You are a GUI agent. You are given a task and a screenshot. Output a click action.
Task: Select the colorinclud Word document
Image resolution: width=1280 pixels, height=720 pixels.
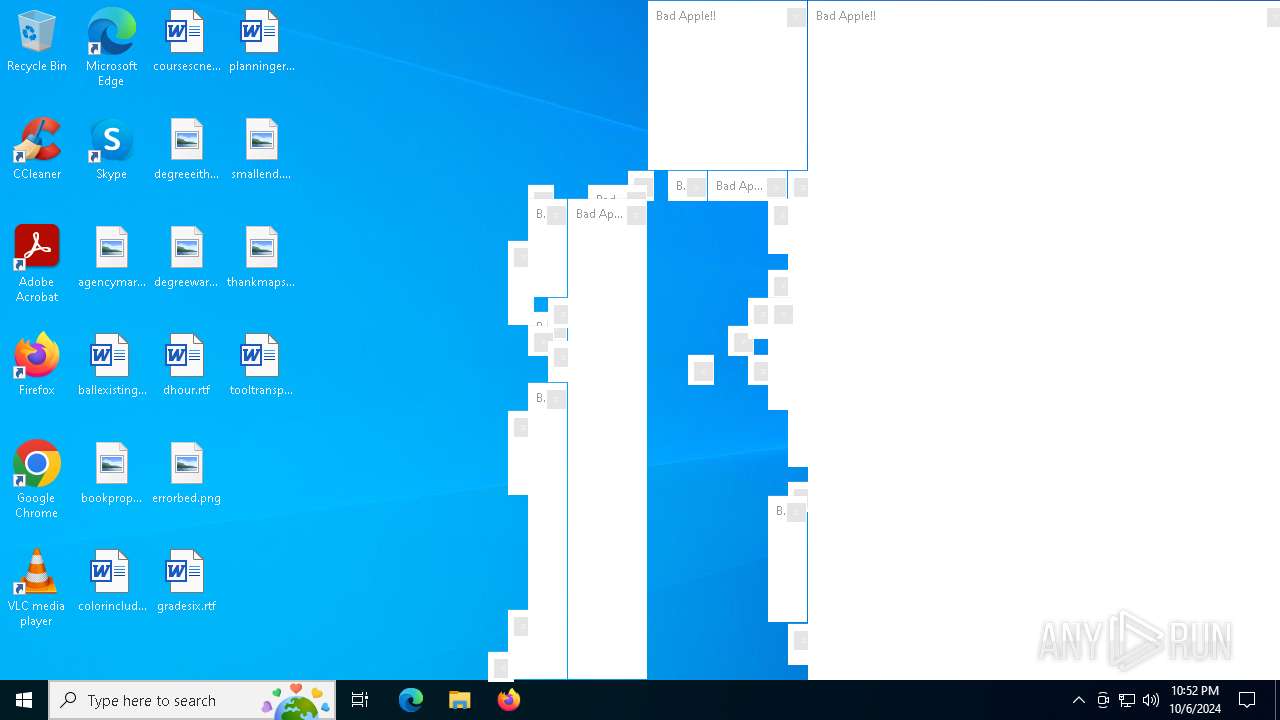tap(112, 582)
